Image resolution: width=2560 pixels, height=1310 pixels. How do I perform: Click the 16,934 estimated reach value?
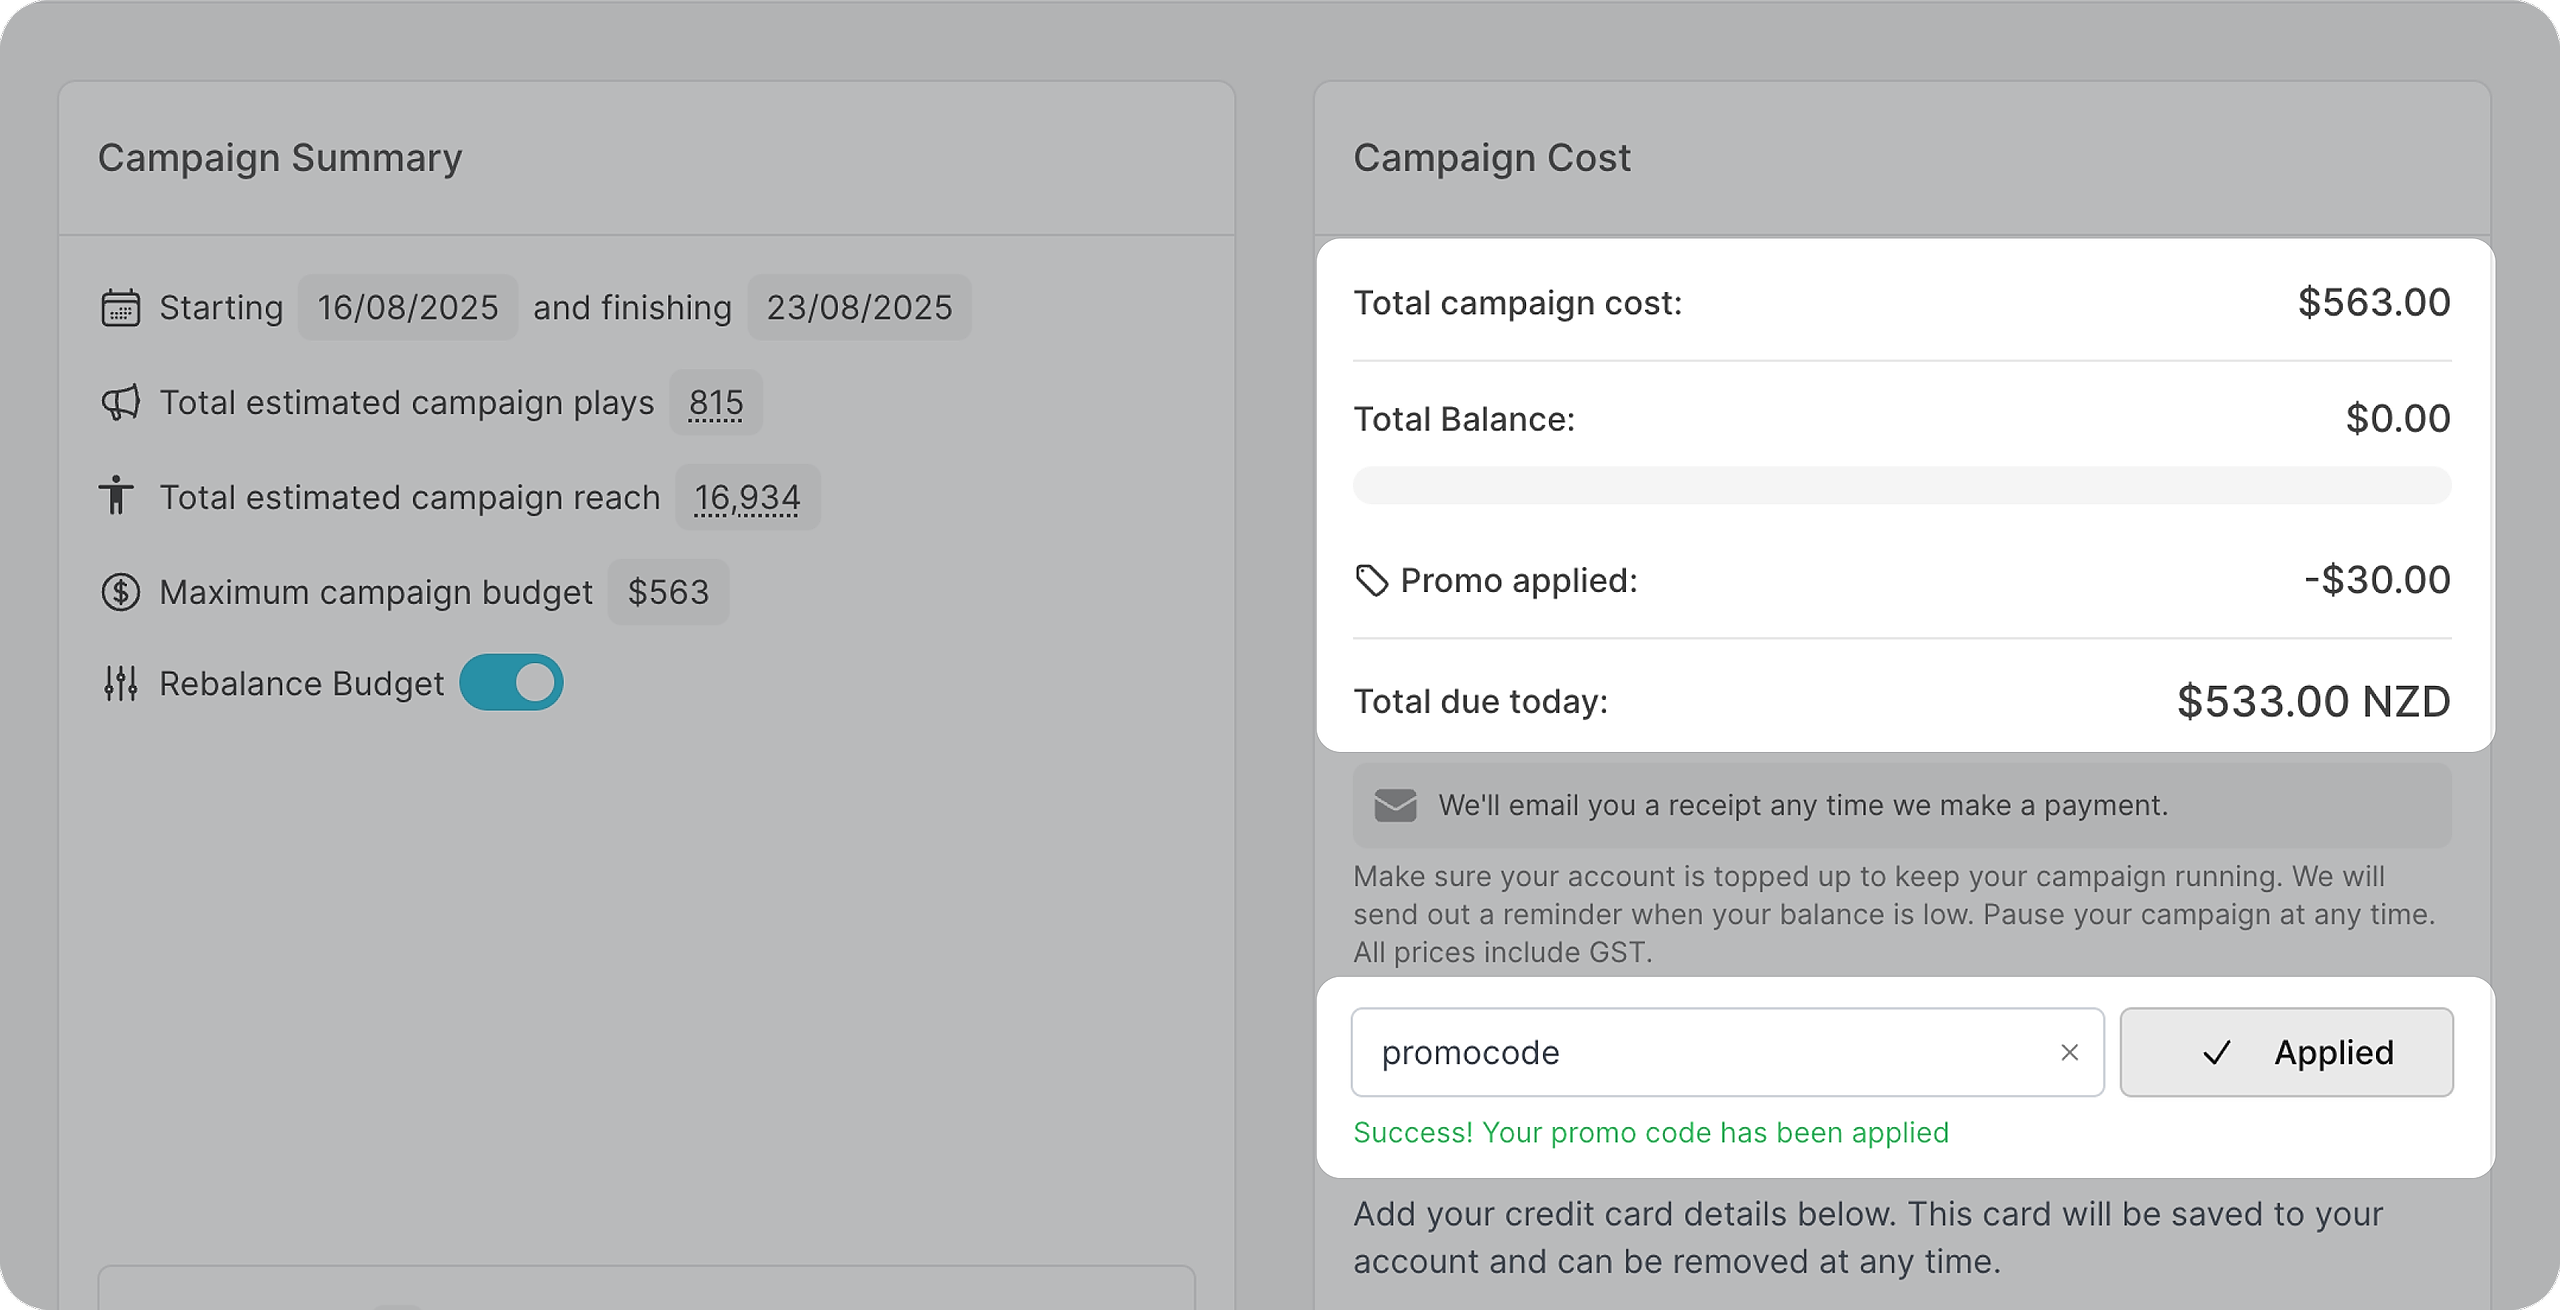pyautogui.click(x=747, y=497)
